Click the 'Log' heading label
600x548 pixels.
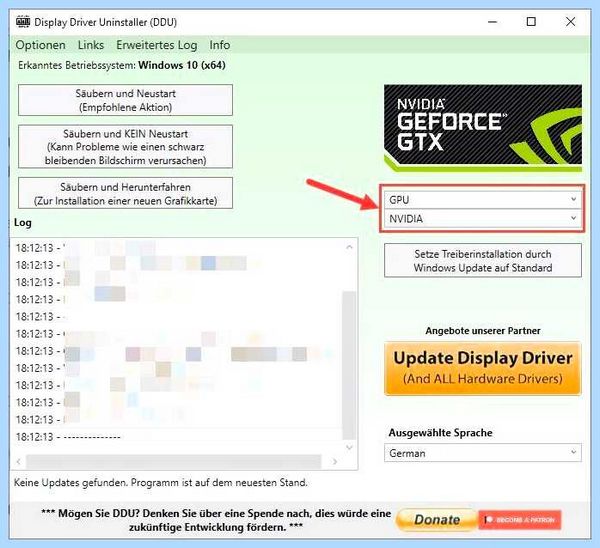coord(23,222)
